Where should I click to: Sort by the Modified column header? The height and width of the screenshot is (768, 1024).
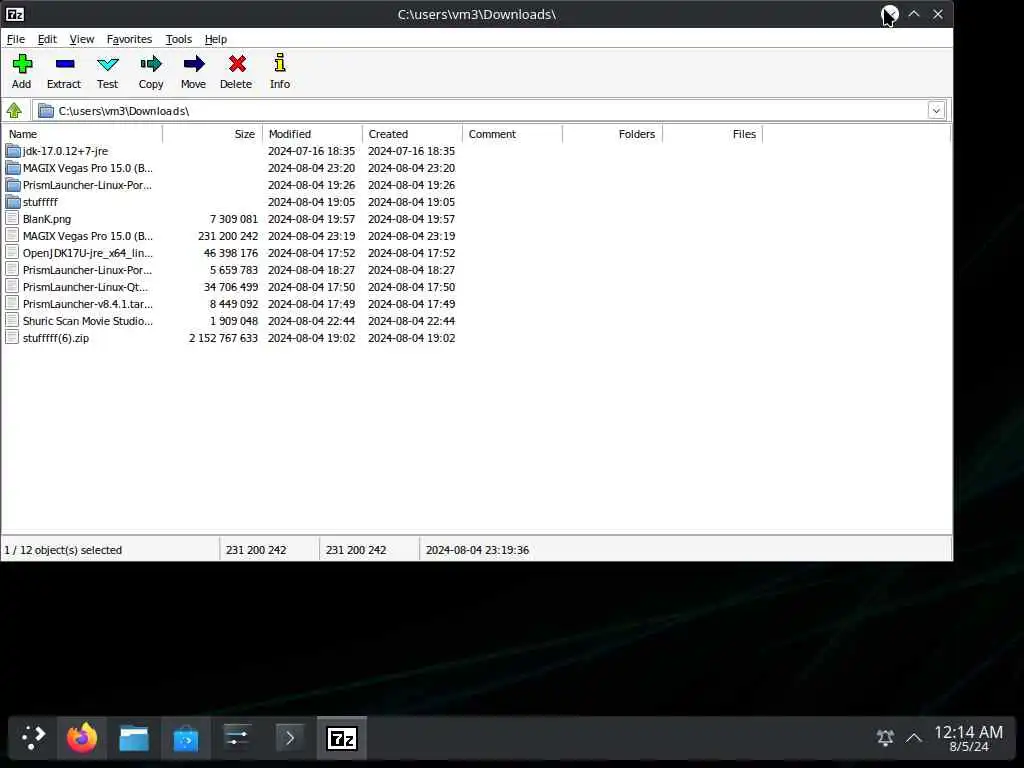coord(312,134)
